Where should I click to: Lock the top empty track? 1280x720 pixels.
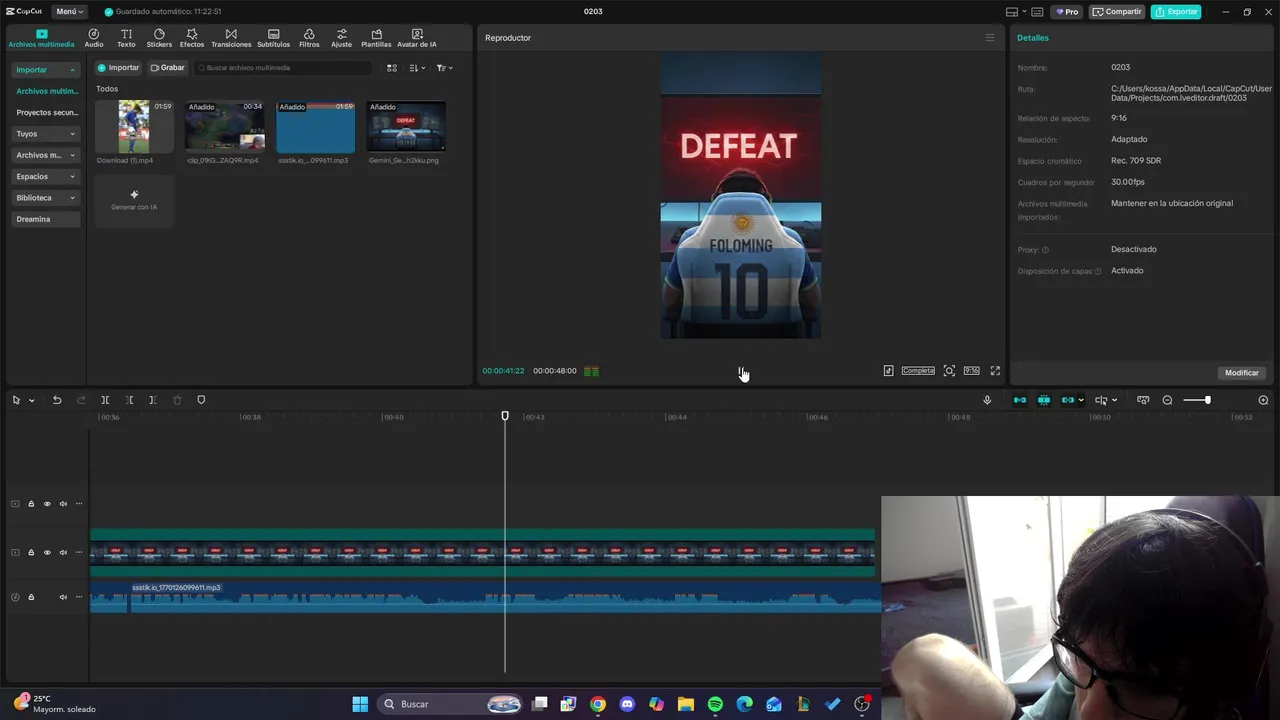[31, 504]
